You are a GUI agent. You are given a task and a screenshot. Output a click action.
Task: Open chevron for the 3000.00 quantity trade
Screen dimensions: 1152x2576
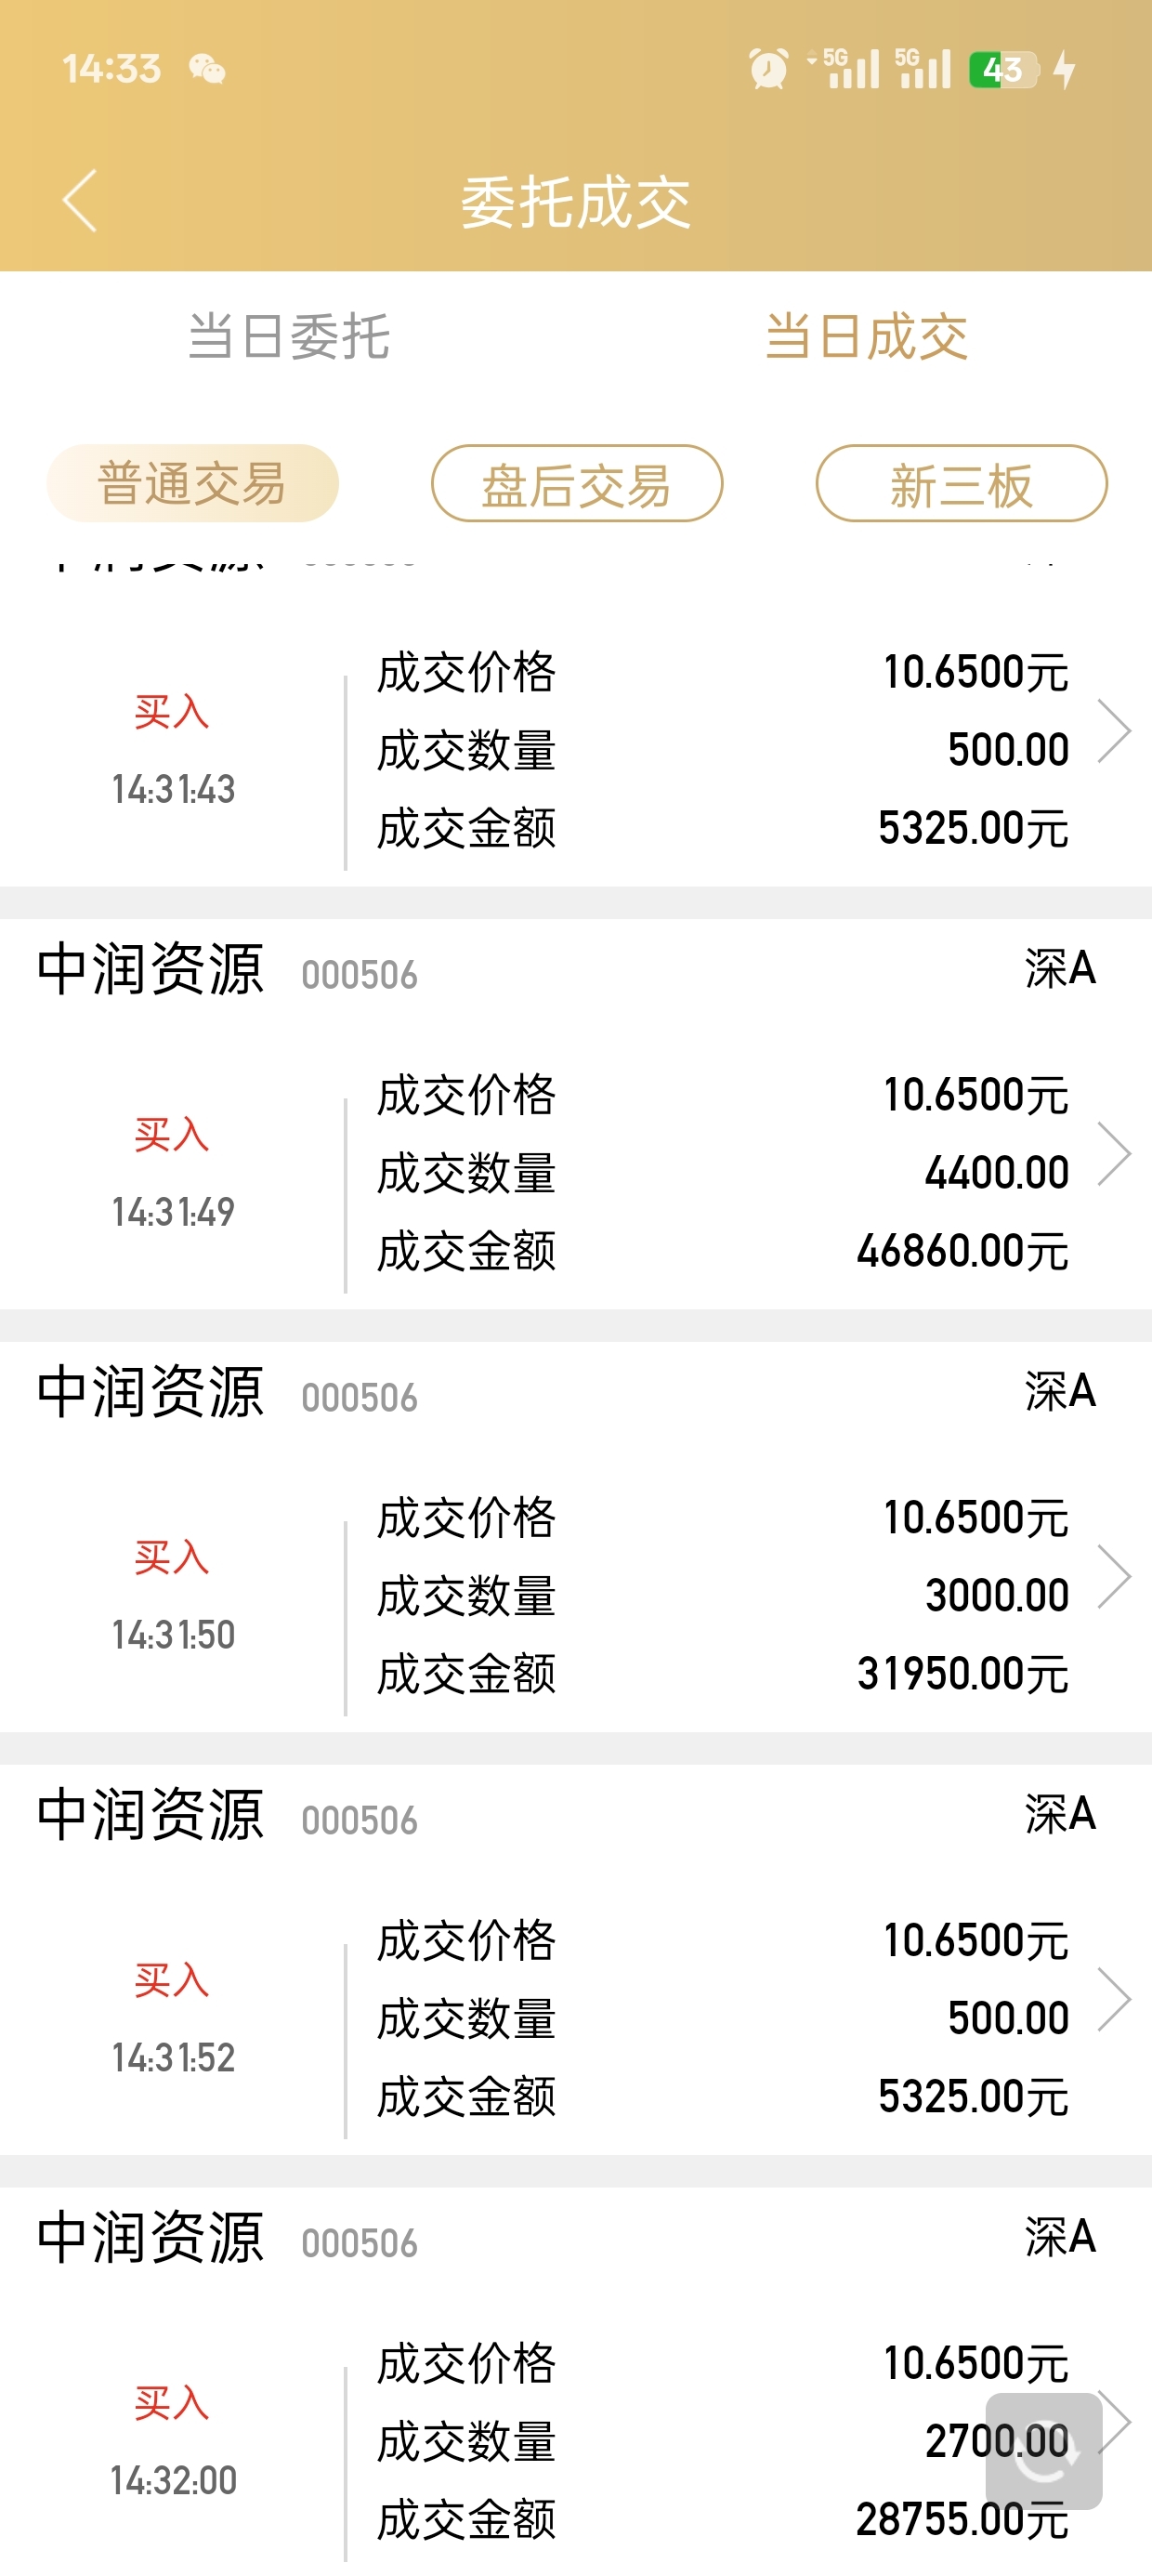coord(1113,1577)
